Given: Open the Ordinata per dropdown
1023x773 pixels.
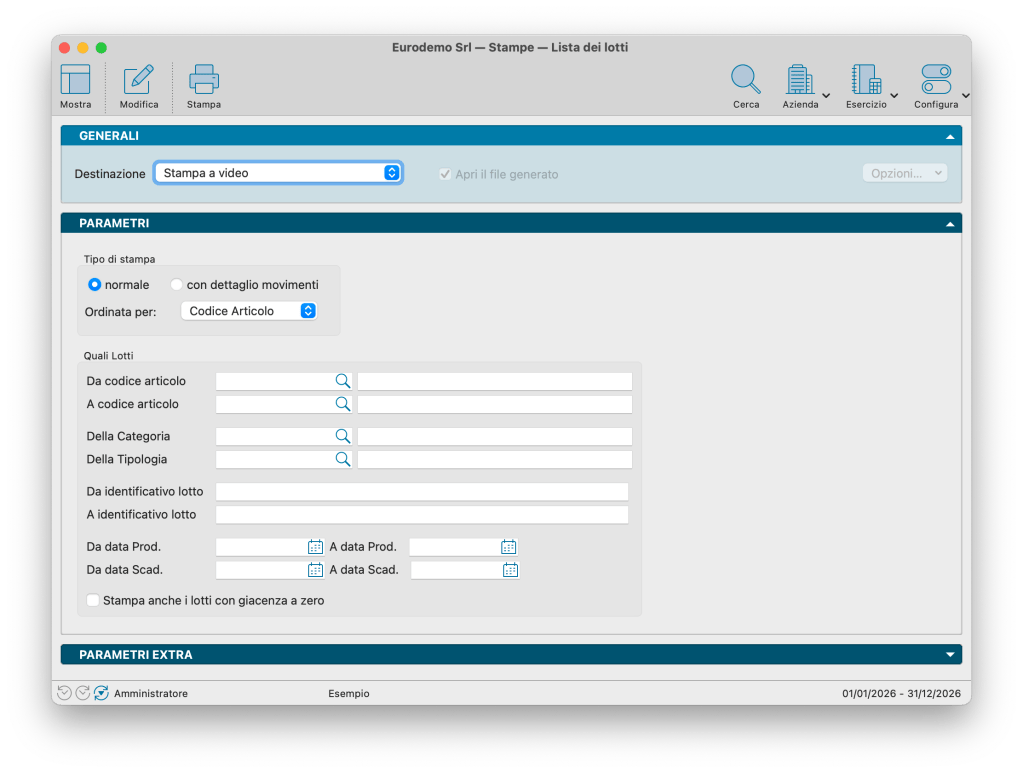Looking at the screenshot, I should 249,311.
